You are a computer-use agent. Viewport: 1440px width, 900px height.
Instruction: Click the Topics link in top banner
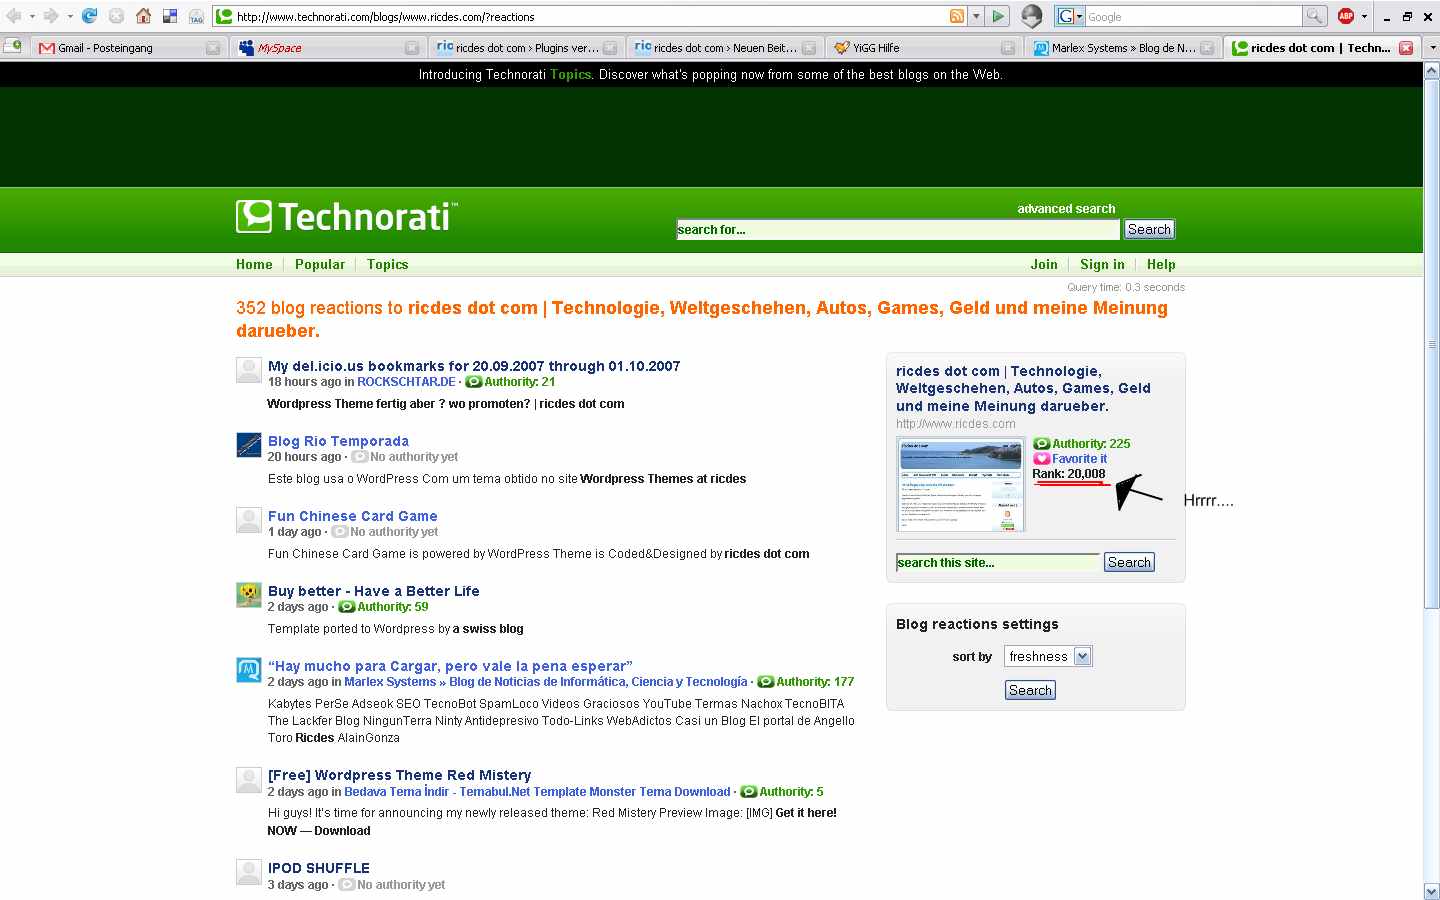(x=570, y=74)
